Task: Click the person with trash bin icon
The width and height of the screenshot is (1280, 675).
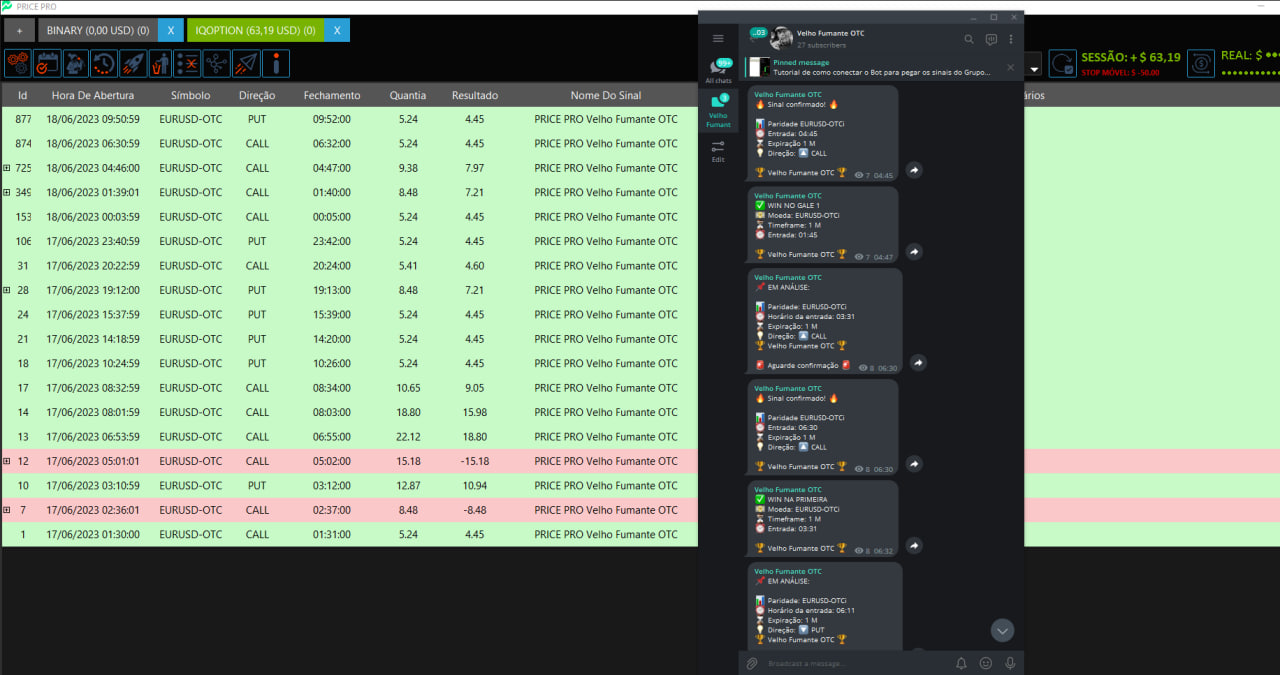Action: (x=161, y=64)
